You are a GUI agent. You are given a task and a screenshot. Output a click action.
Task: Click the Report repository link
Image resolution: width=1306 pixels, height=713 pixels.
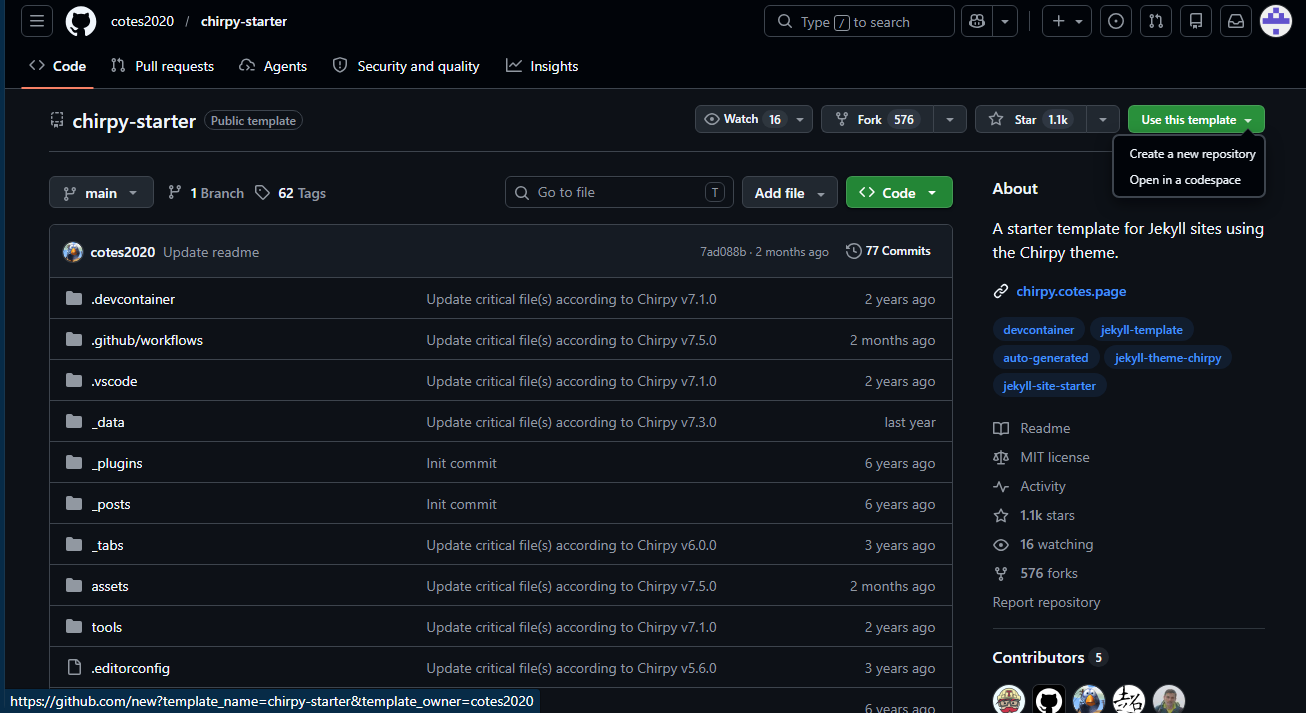(x=1046, y=602)
